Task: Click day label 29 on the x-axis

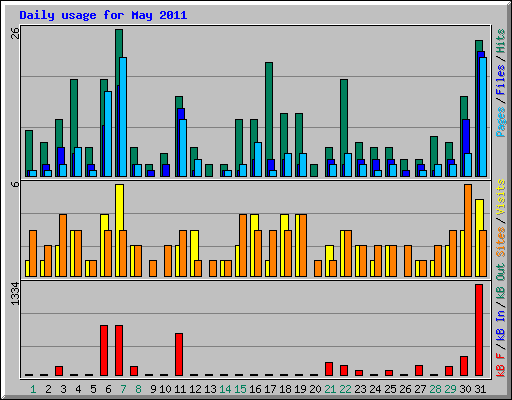Action: click(x=450, y=389)
